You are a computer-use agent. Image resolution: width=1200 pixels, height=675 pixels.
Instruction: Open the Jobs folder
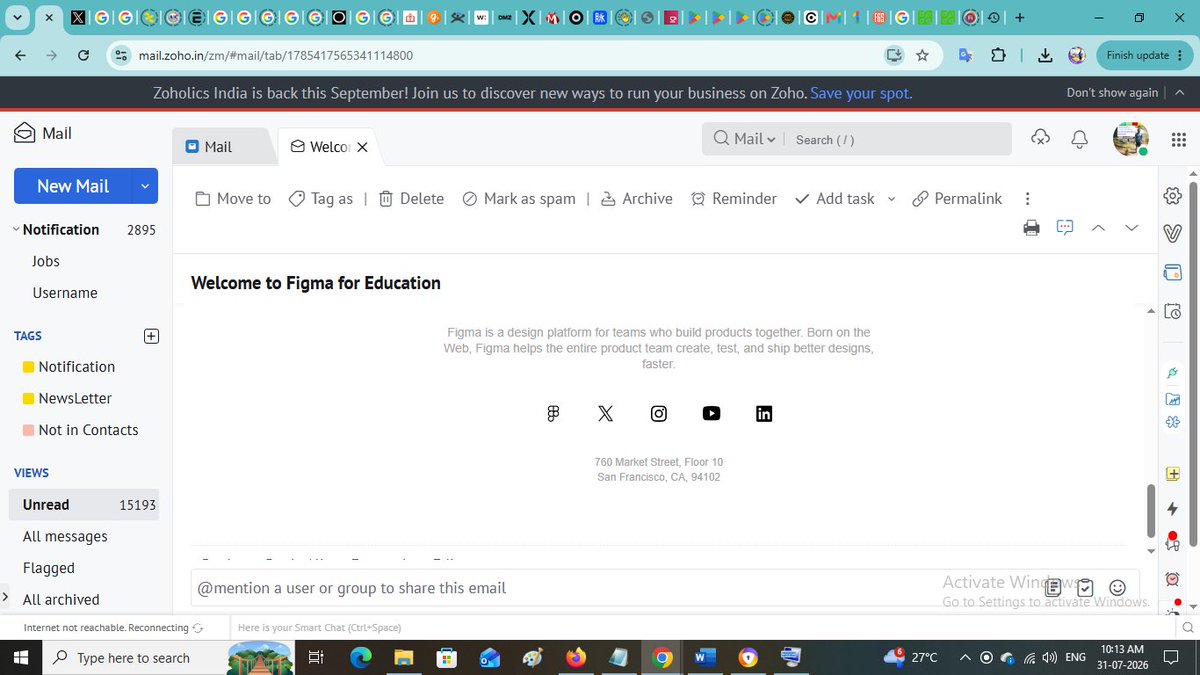click(46, 261)
